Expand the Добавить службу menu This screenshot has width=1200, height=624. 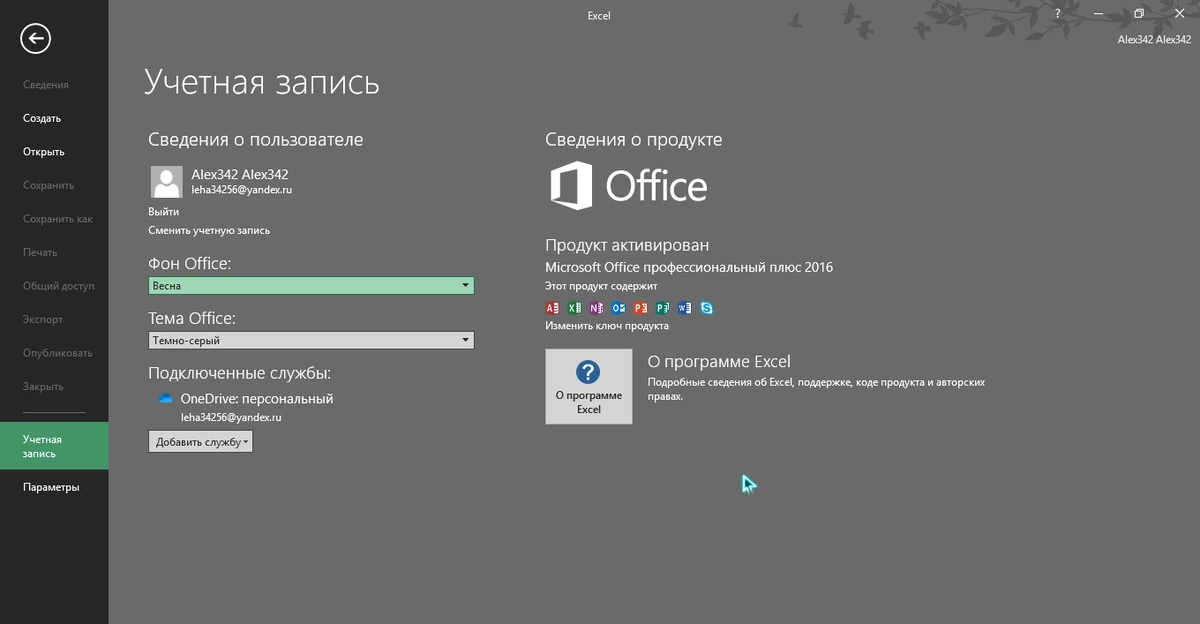point(200,441)
